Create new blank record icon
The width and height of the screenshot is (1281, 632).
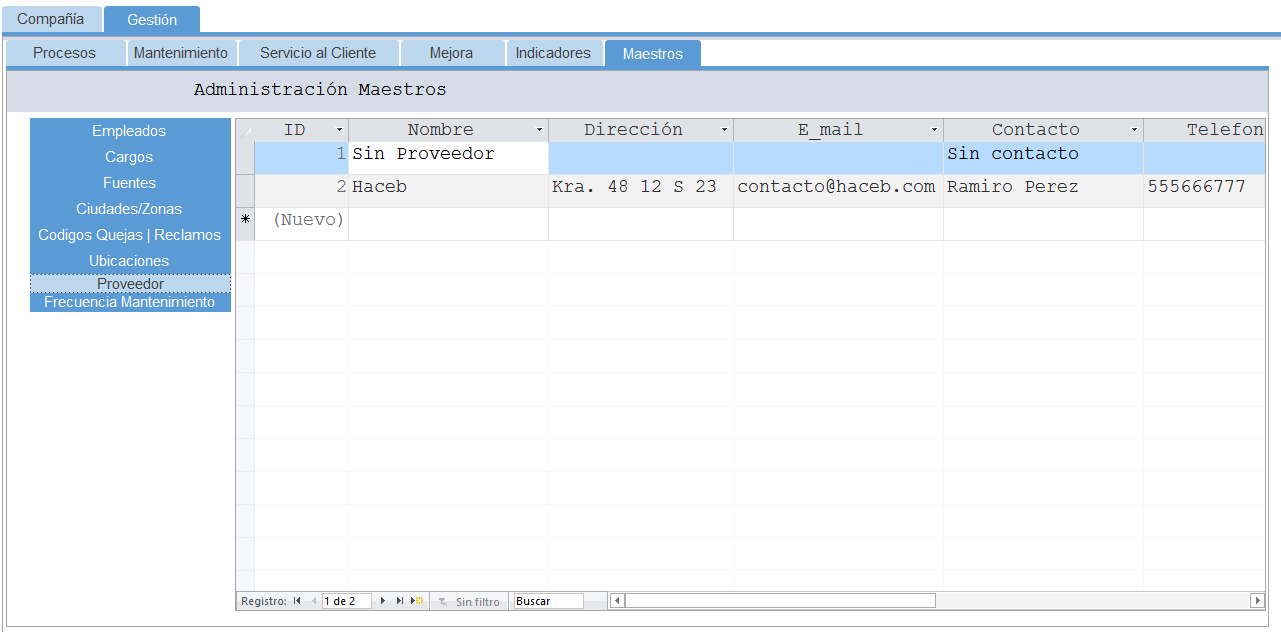(418, 601)
